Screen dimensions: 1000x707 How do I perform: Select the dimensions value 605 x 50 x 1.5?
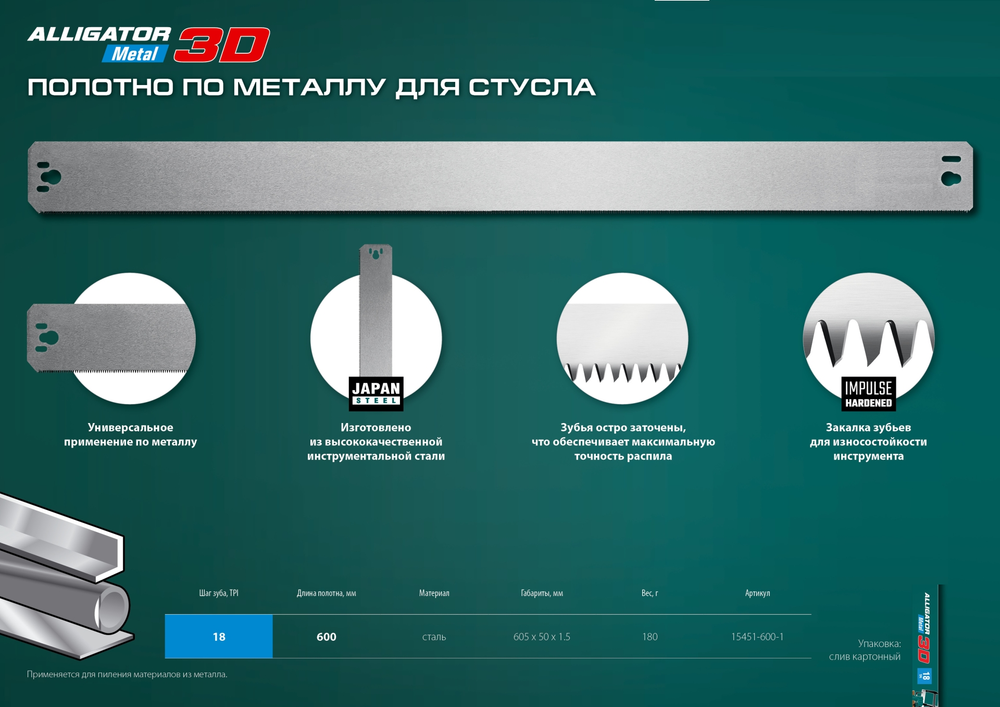pos(542,637)
